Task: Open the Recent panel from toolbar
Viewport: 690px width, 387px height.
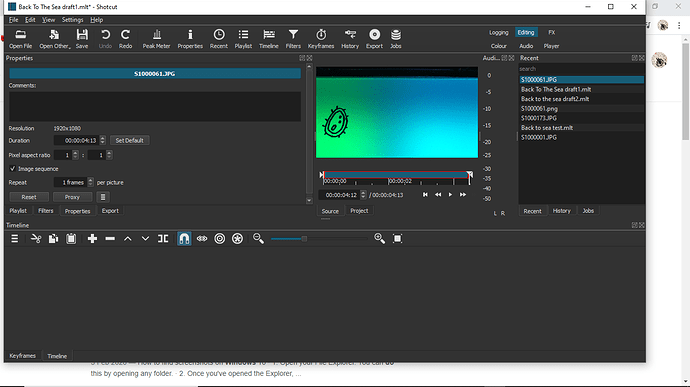Action: tap(219, 38)
